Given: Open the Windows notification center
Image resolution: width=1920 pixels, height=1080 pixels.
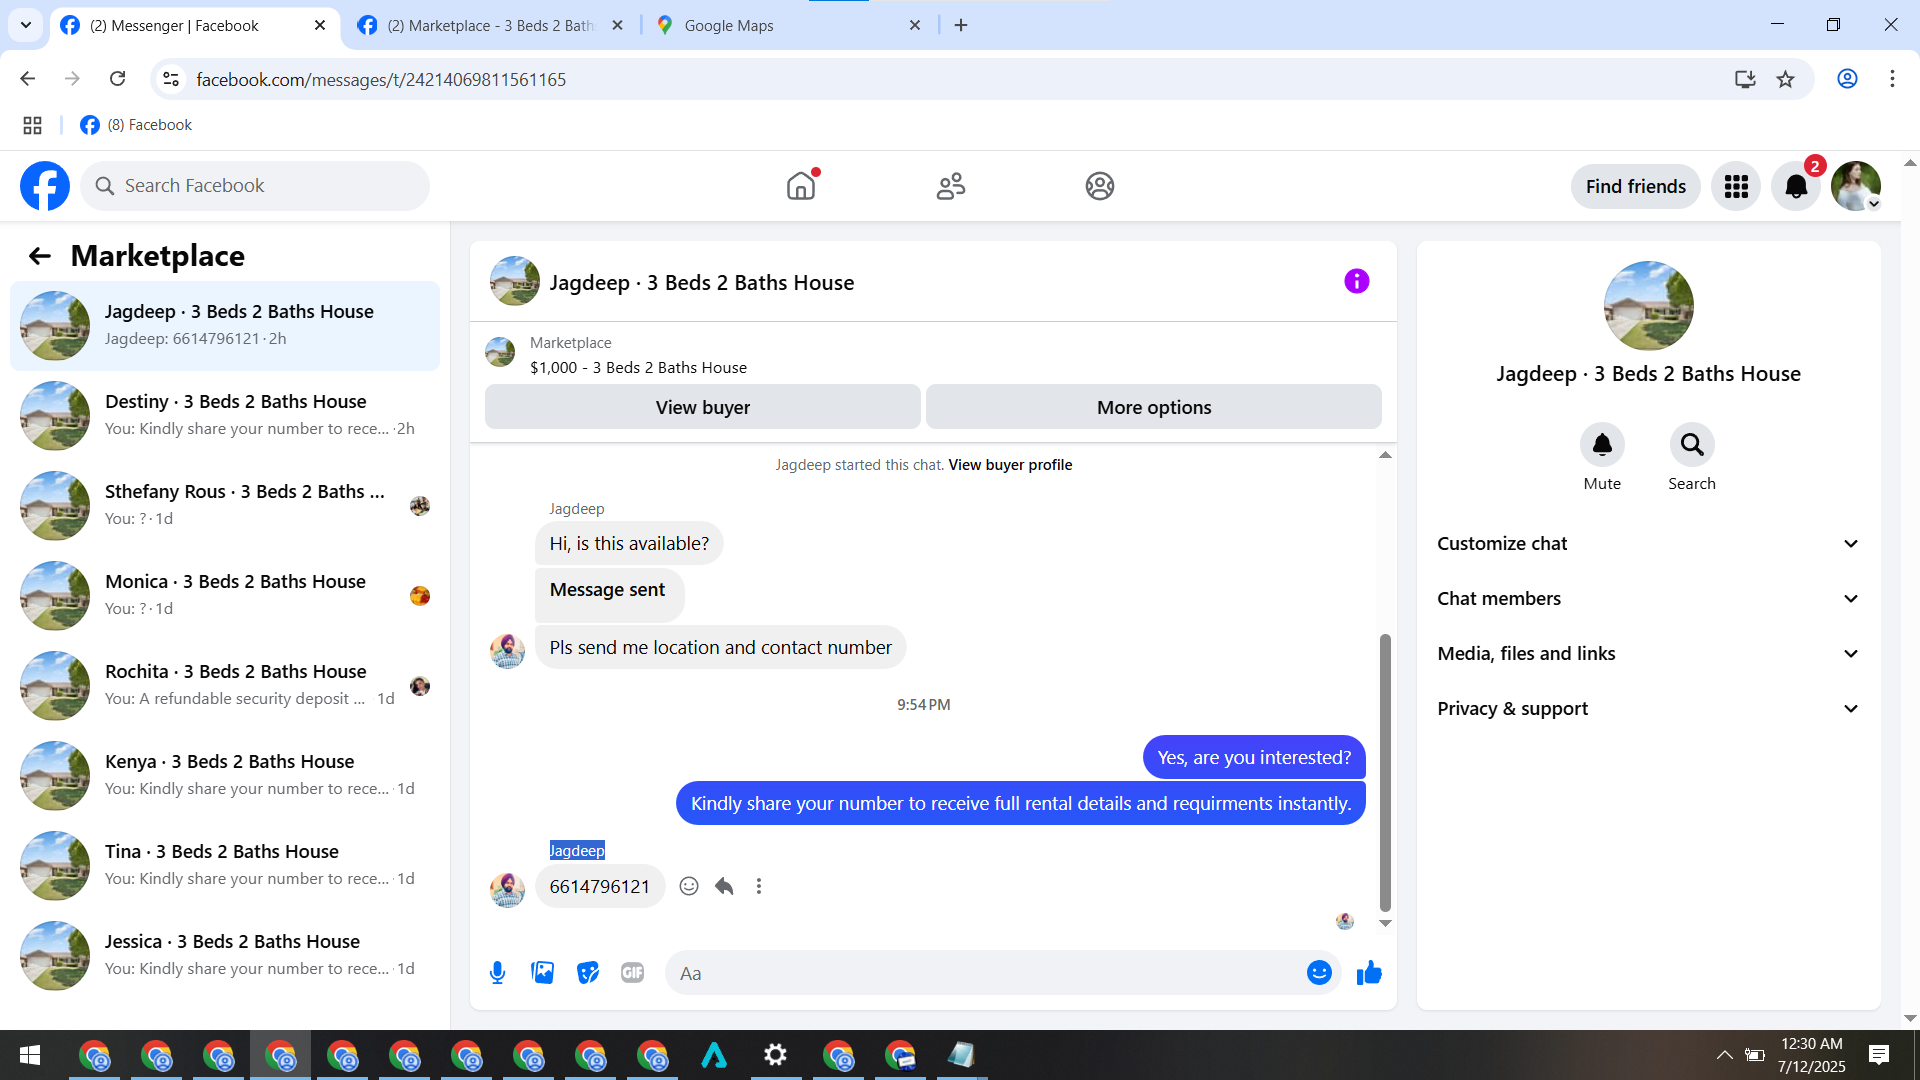Looking at the screenshot, I should pyautogui.click(x=1879, y=1055).
